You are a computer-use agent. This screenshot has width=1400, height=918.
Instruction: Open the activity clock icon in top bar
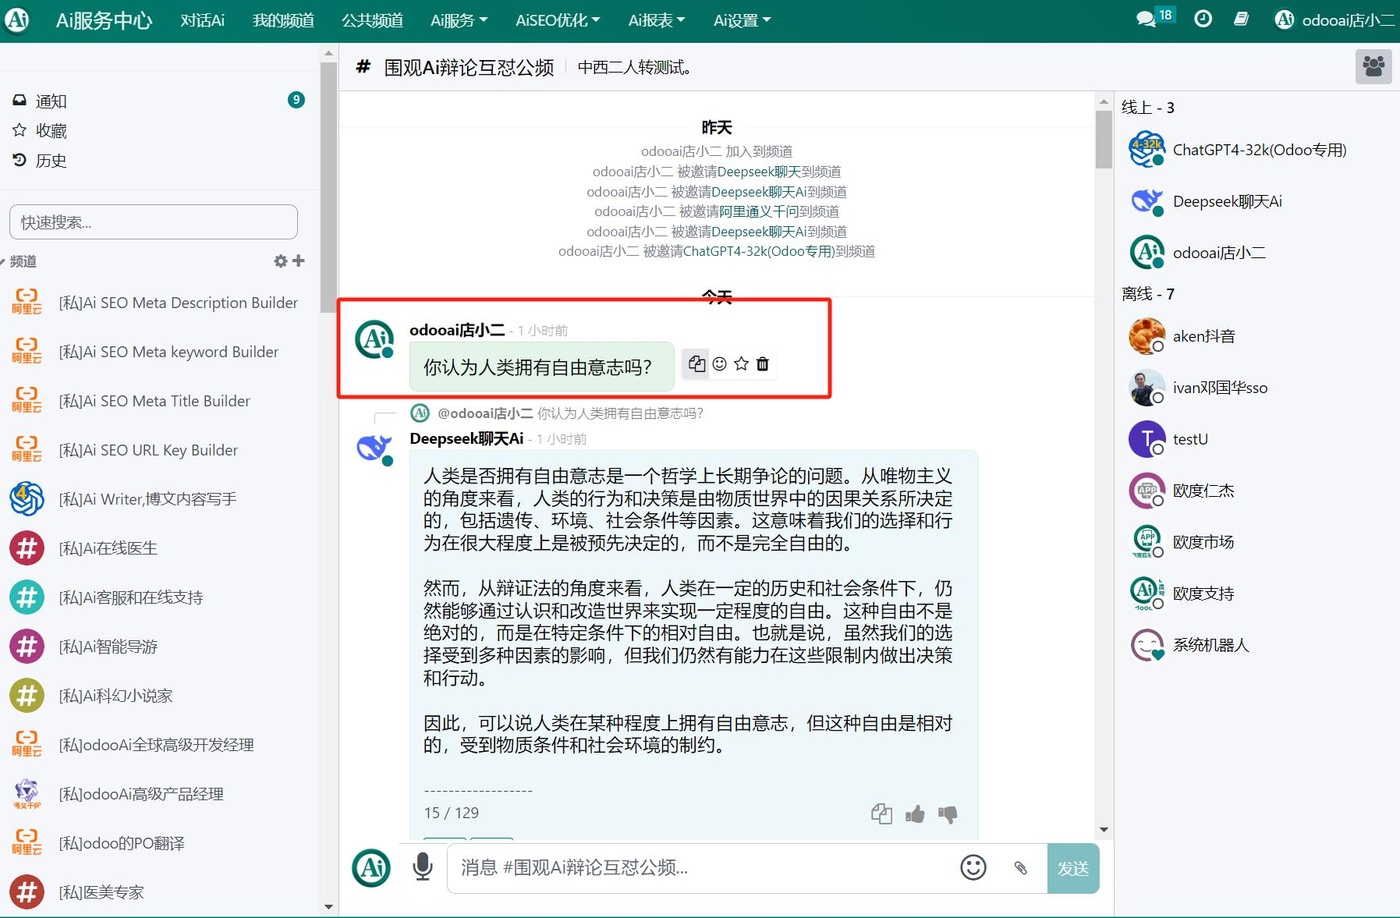[1202, 18]
